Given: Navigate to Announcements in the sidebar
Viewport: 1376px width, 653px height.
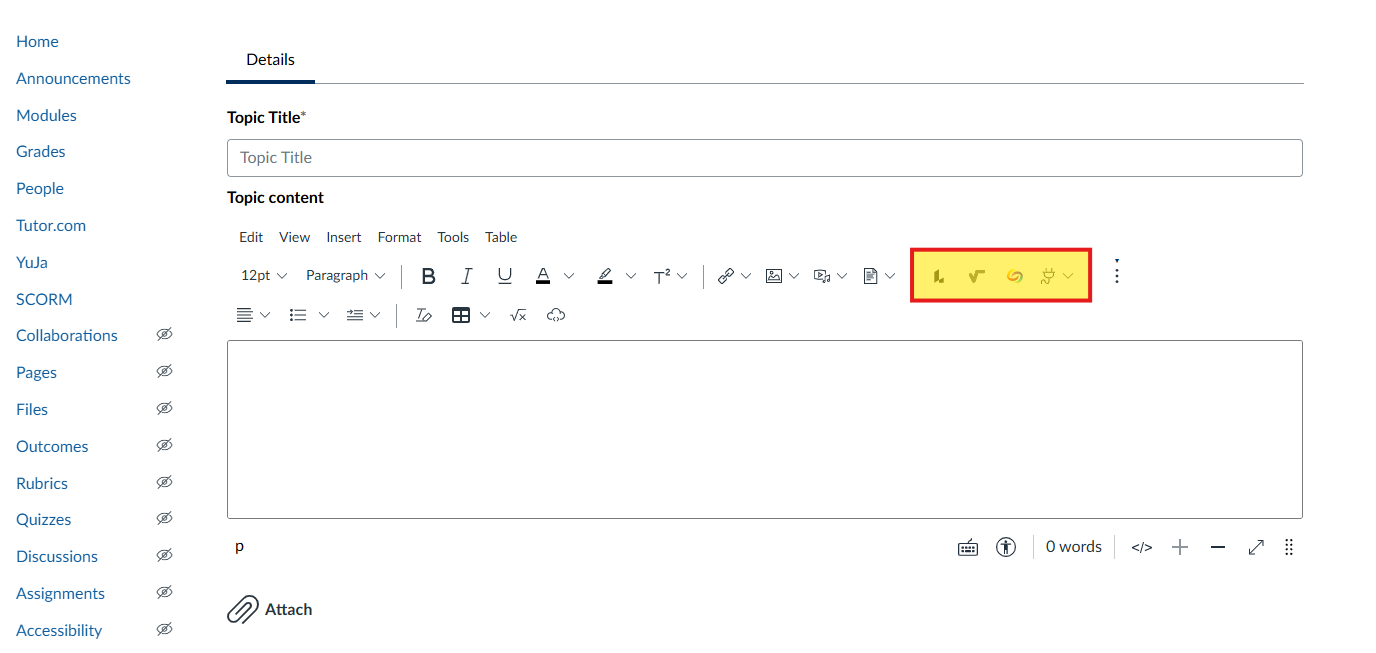Looking at the screenshot, I should point(73,78).
